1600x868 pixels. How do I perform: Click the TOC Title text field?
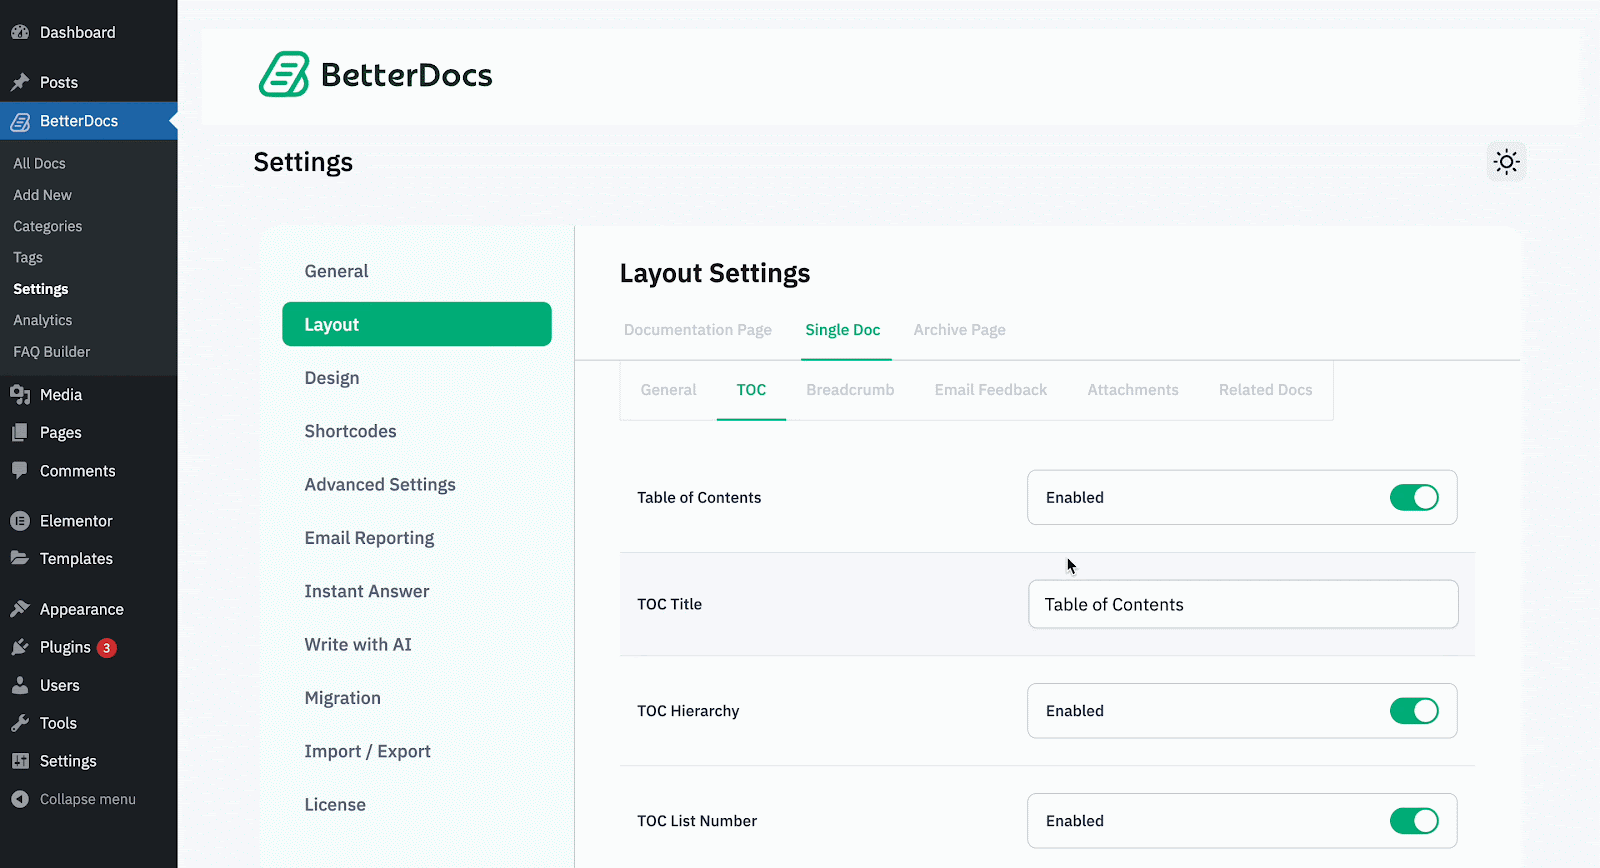(1243, 604)
